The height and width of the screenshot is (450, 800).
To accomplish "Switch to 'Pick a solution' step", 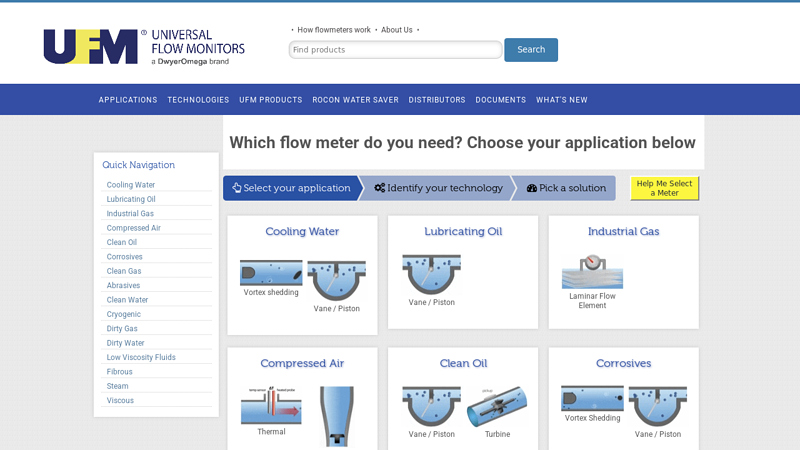I will click(566, 188).
